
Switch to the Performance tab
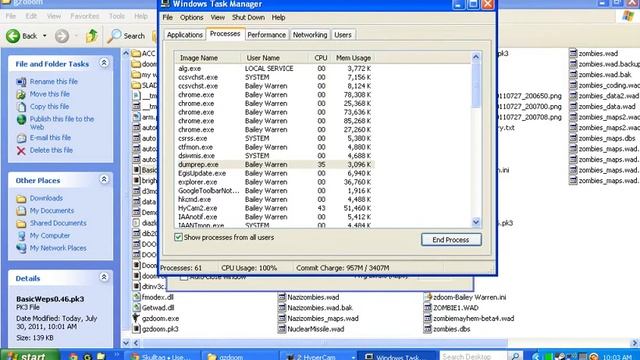[267, 35]
